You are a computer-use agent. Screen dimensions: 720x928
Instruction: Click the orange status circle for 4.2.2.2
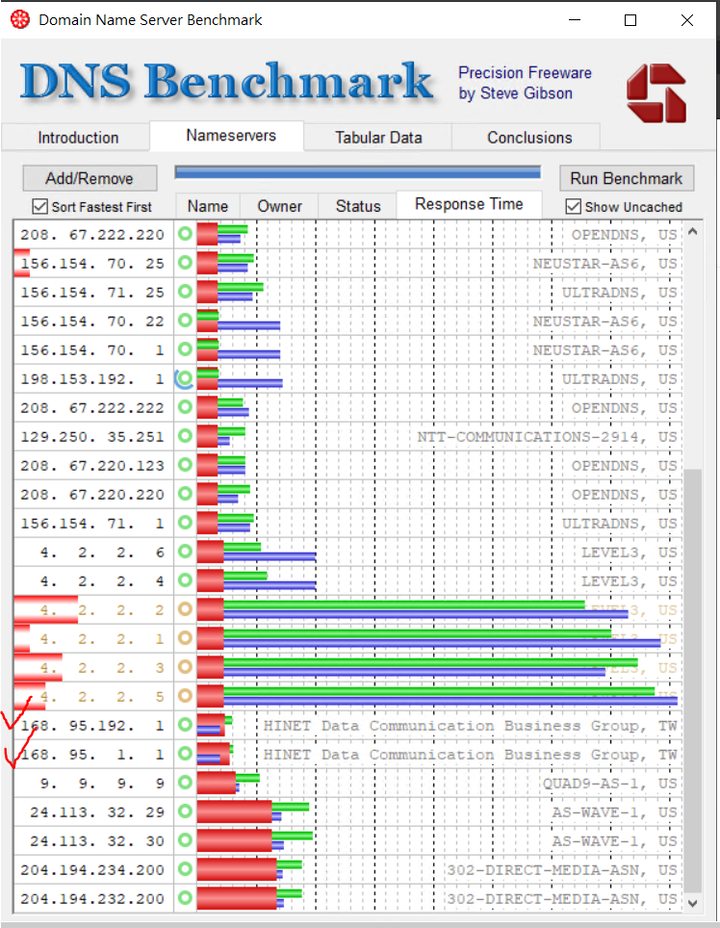pos(185,609)
